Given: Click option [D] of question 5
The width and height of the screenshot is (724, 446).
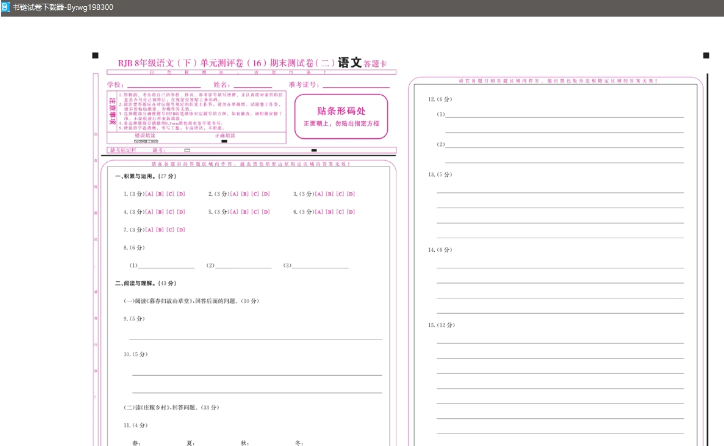Looking at the screenshot, I should click(x=266, y=212).
